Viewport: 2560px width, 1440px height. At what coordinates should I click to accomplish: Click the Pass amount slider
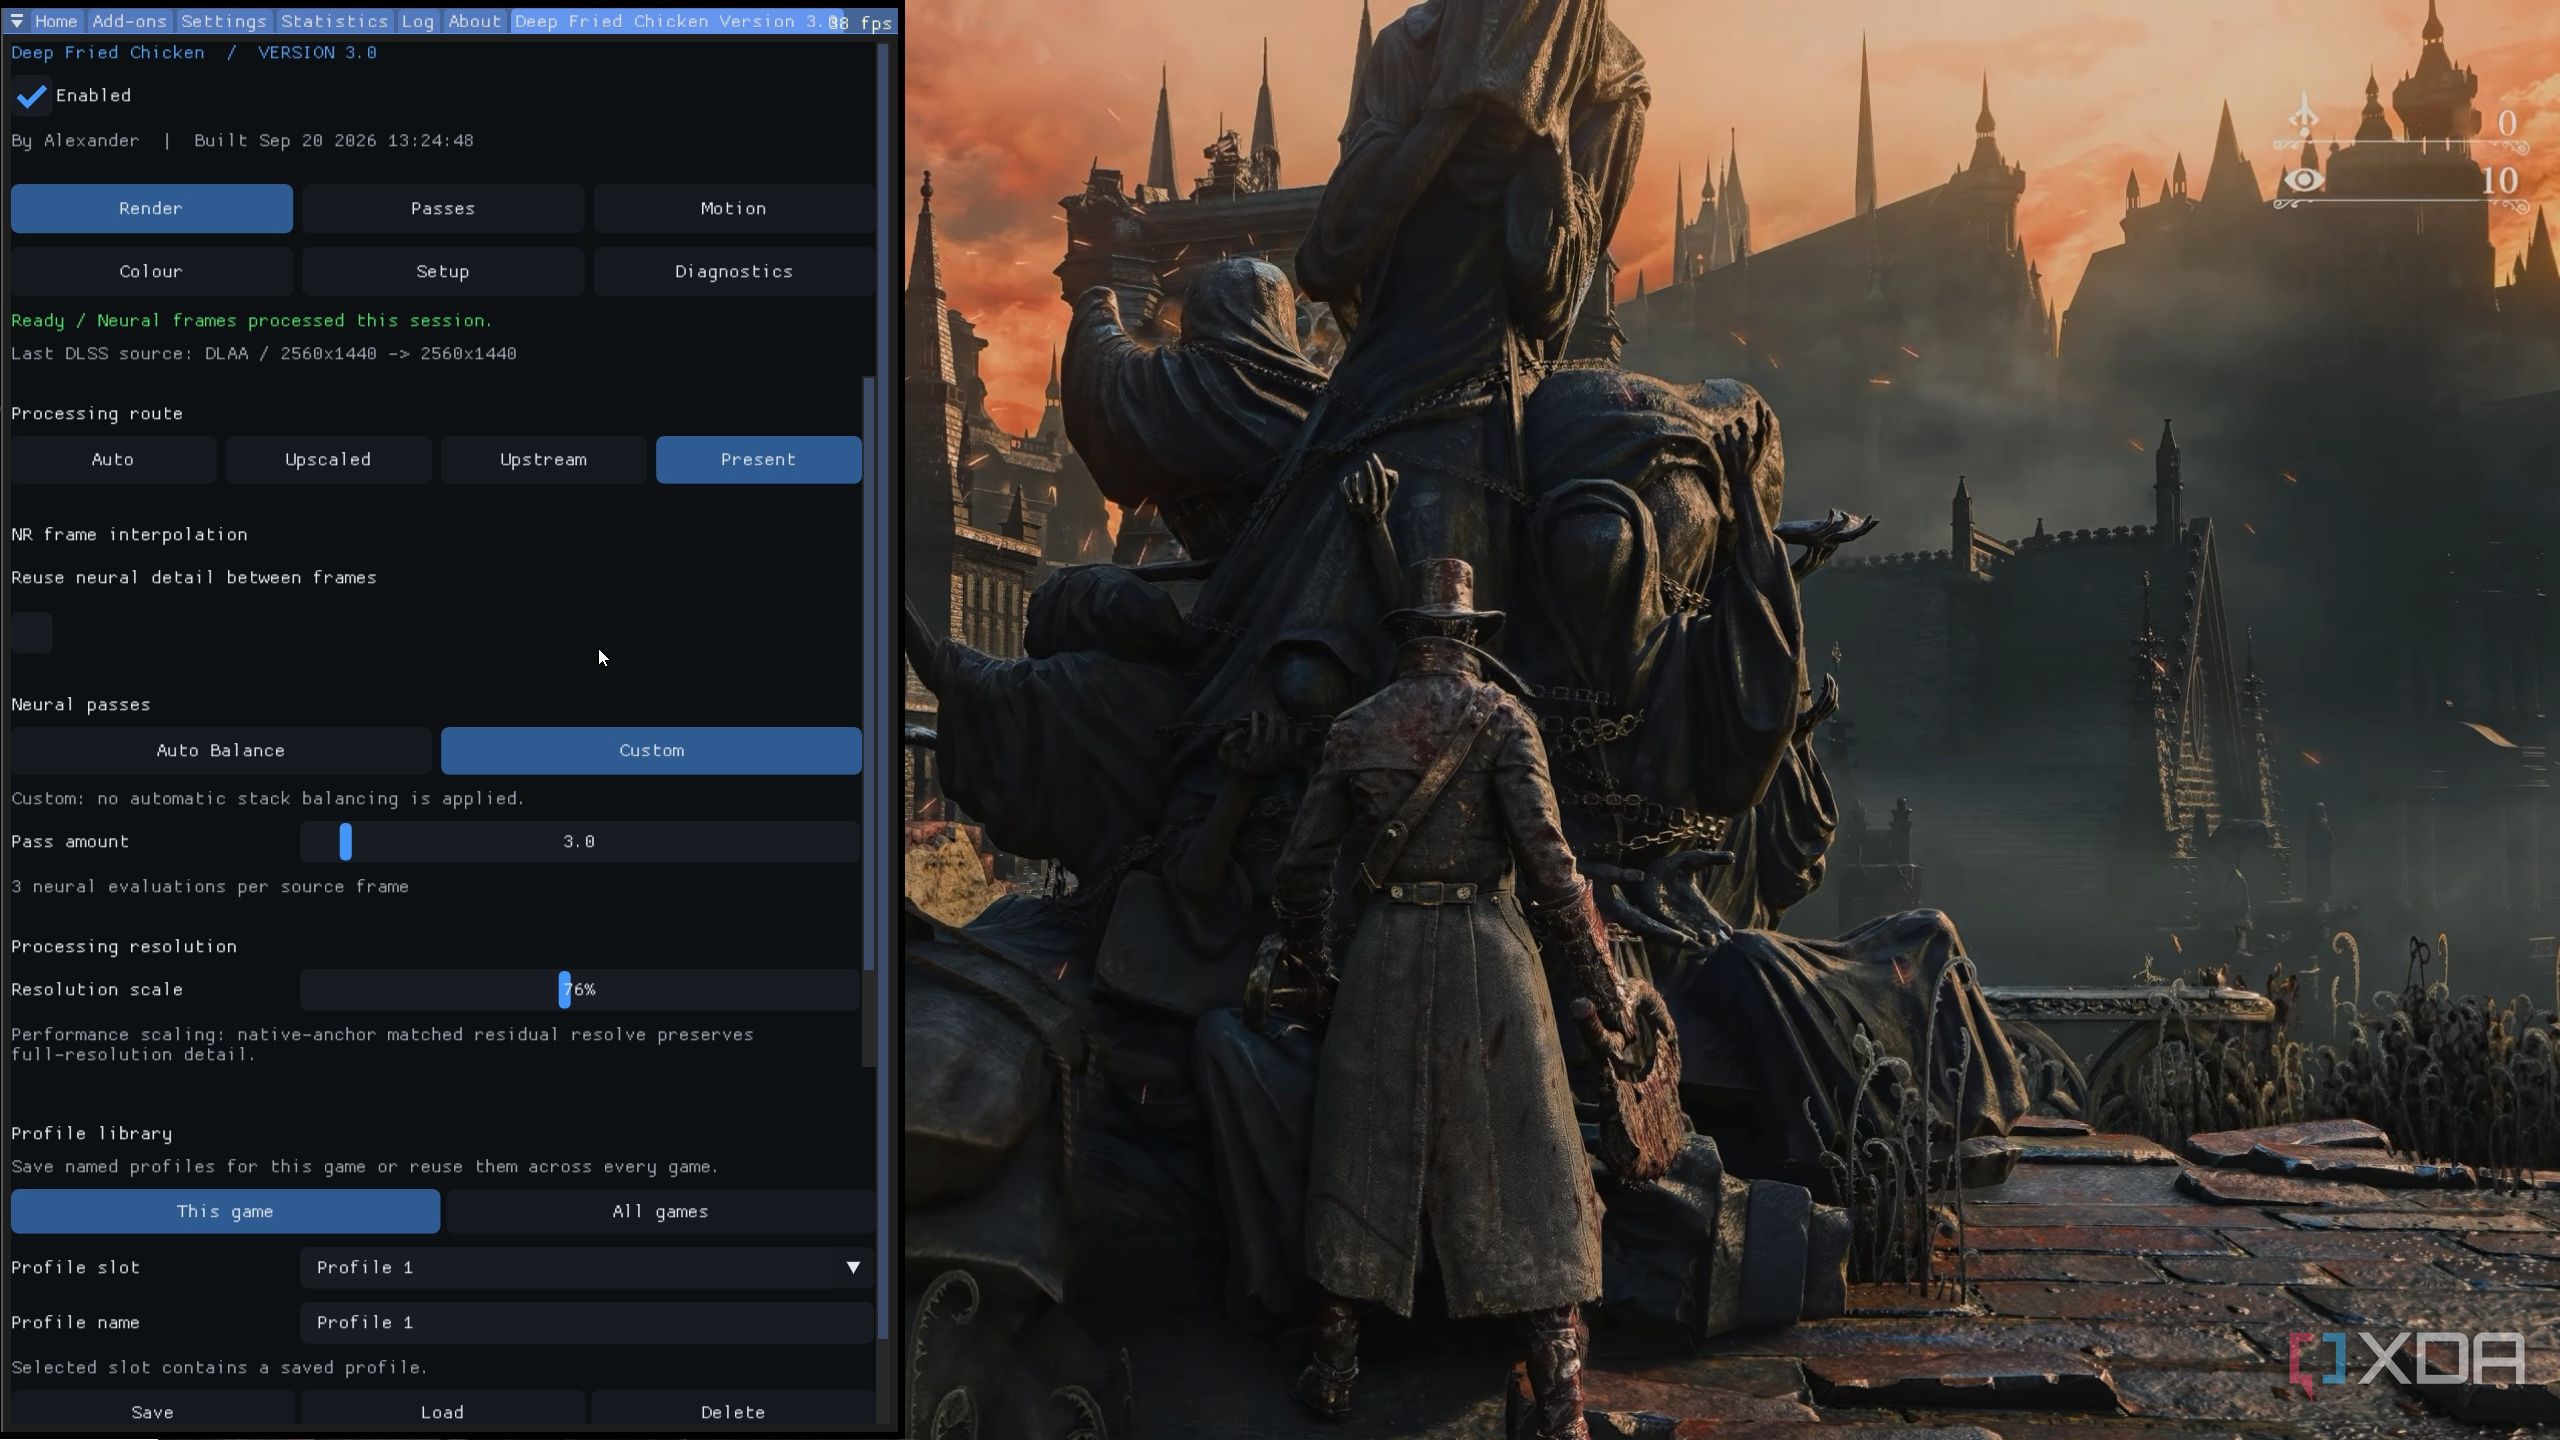(x=580, y=842)
